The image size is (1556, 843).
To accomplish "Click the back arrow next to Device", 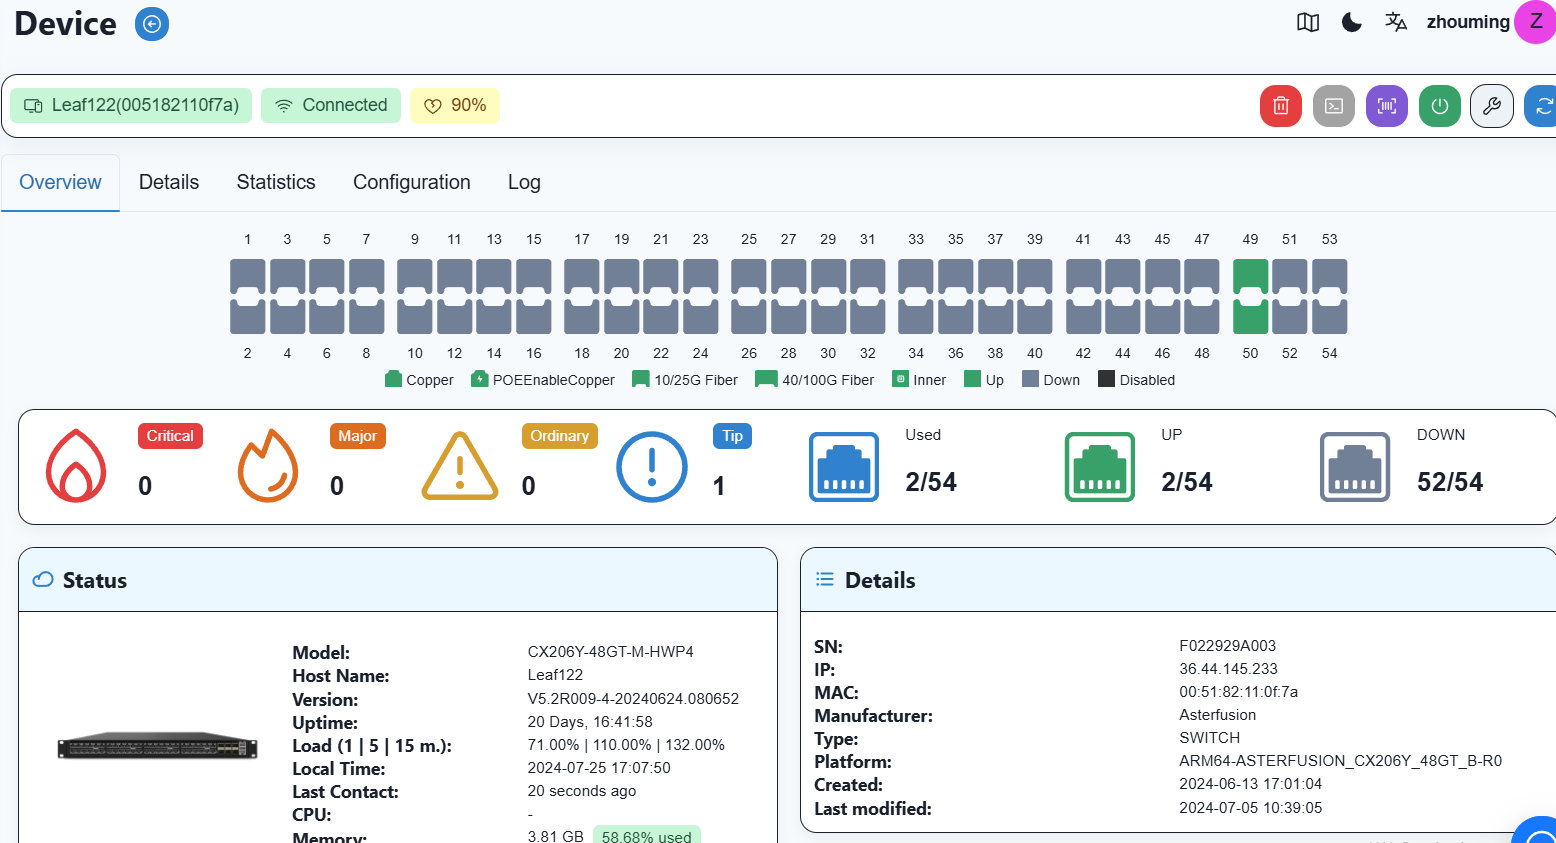I will point(152,23).
